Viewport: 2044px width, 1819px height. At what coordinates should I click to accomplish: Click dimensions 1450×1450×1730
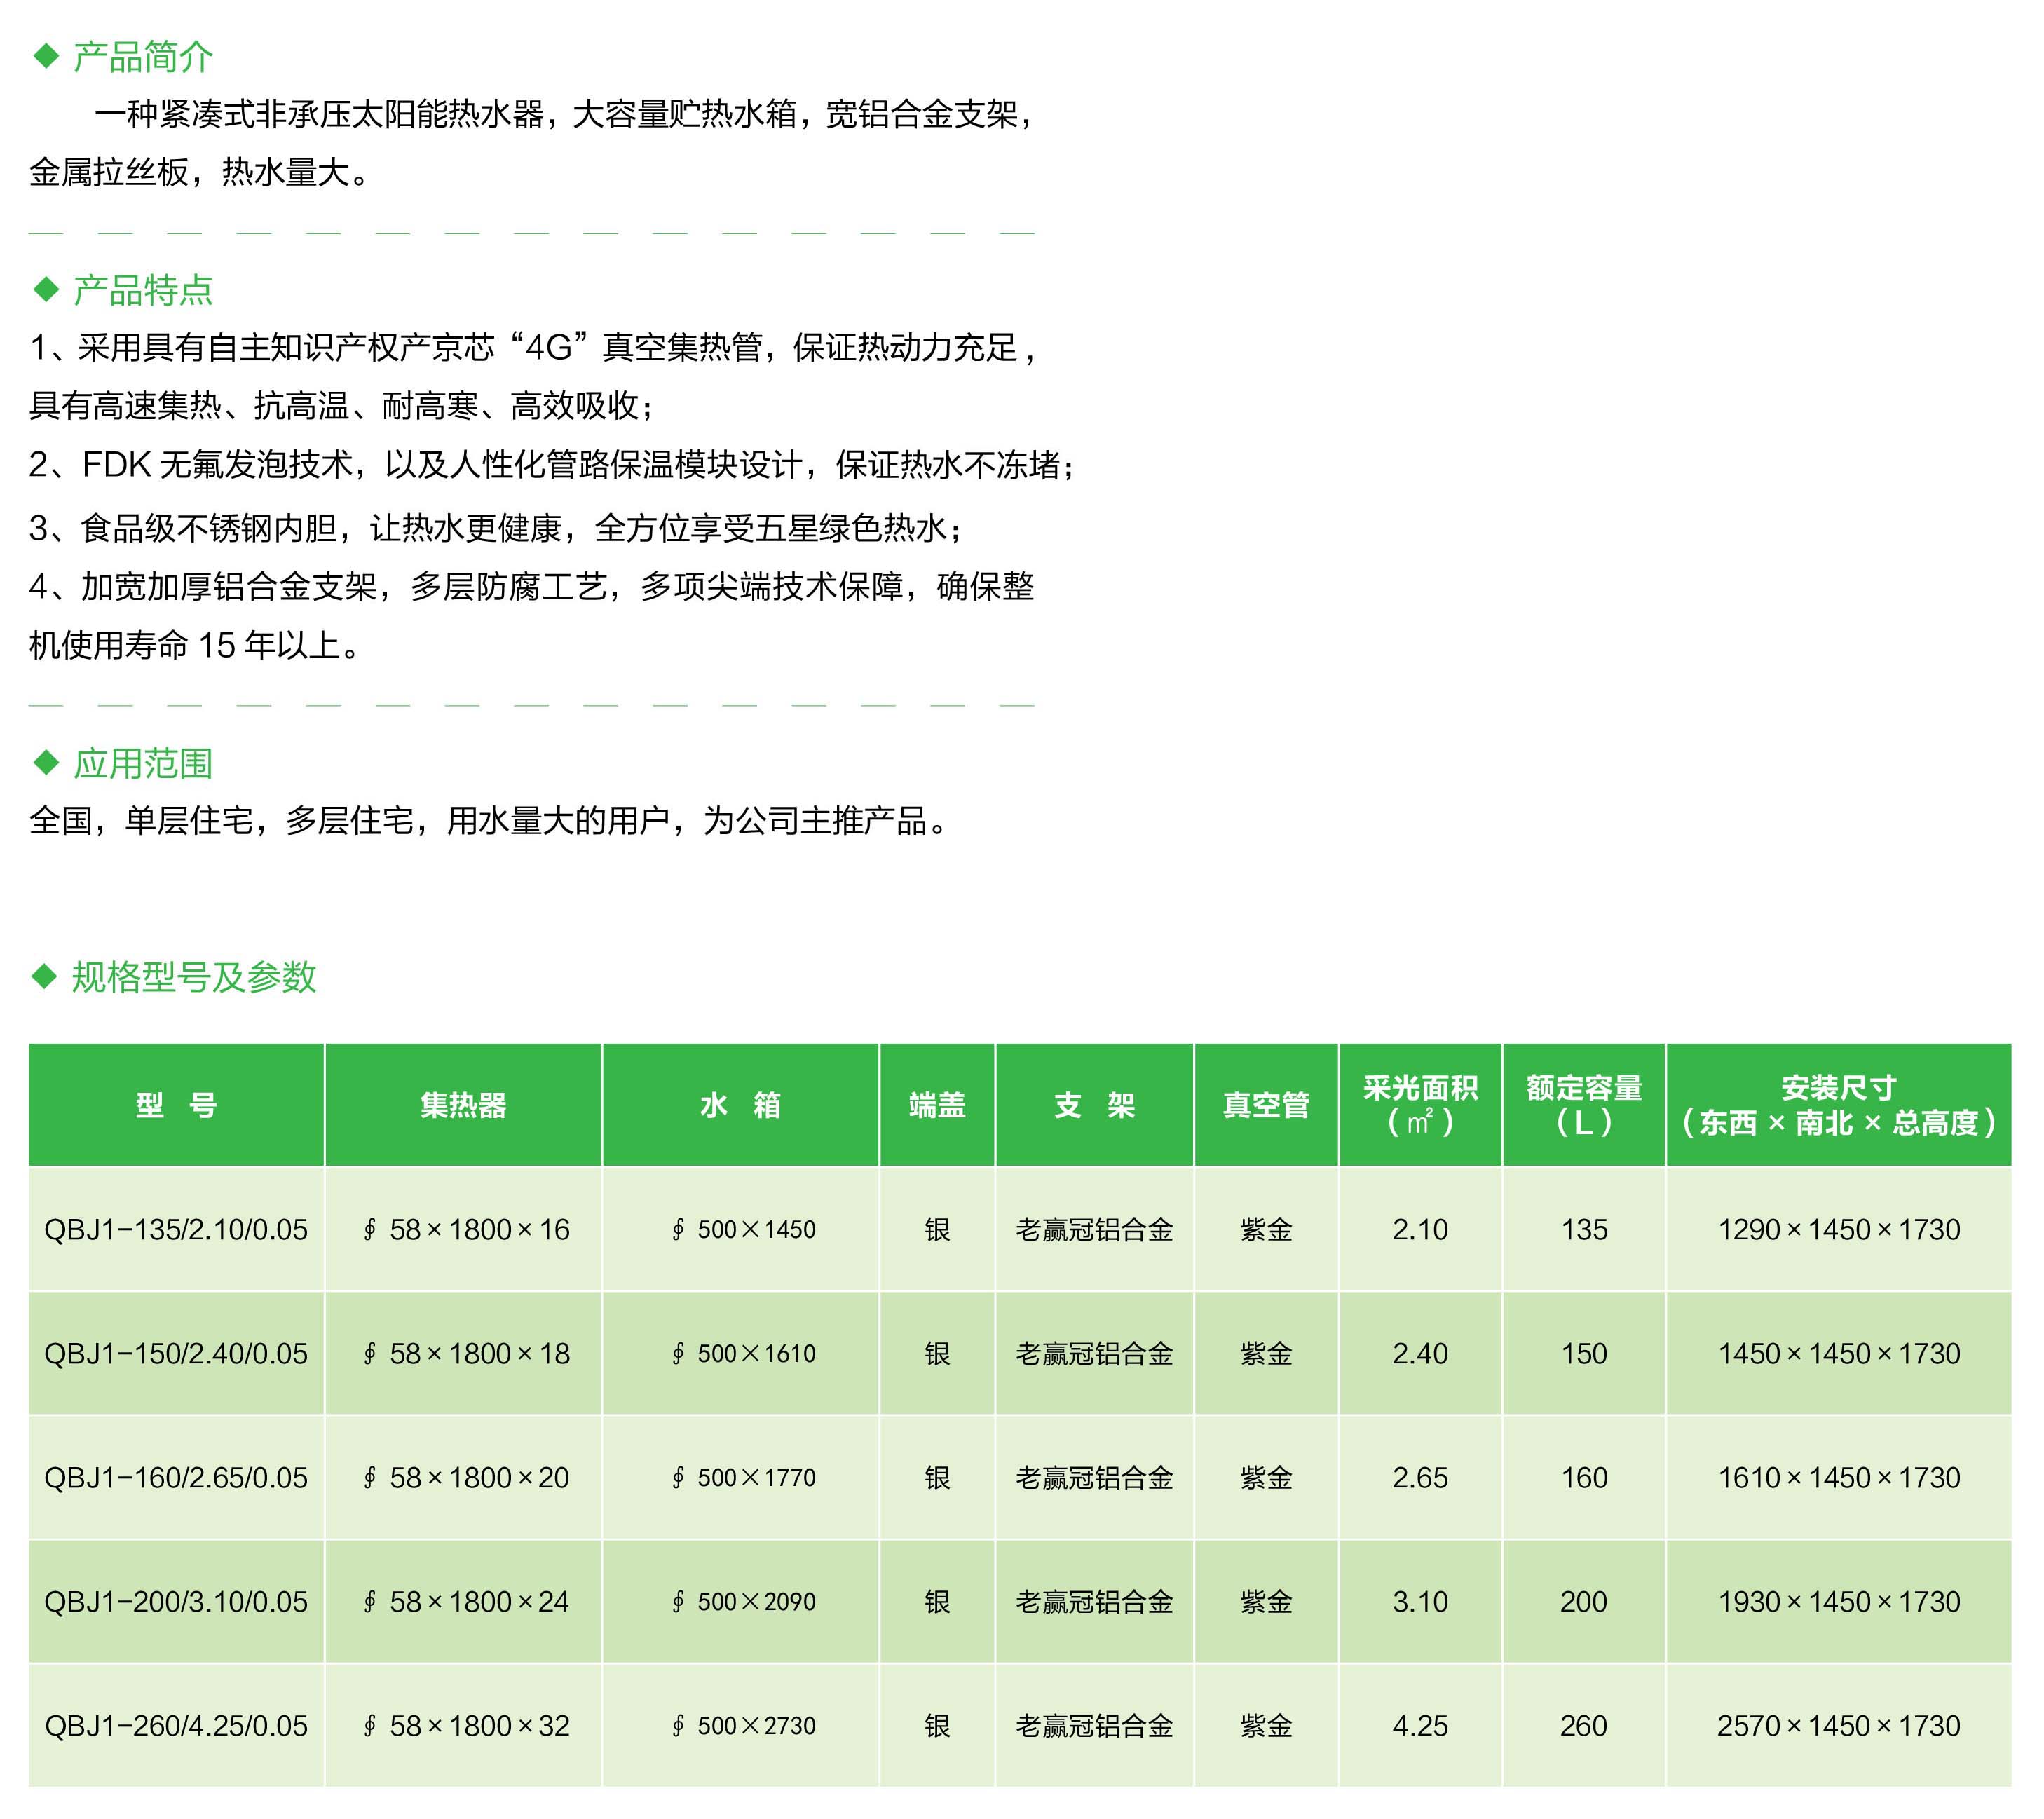[x=1839, y=1353]
